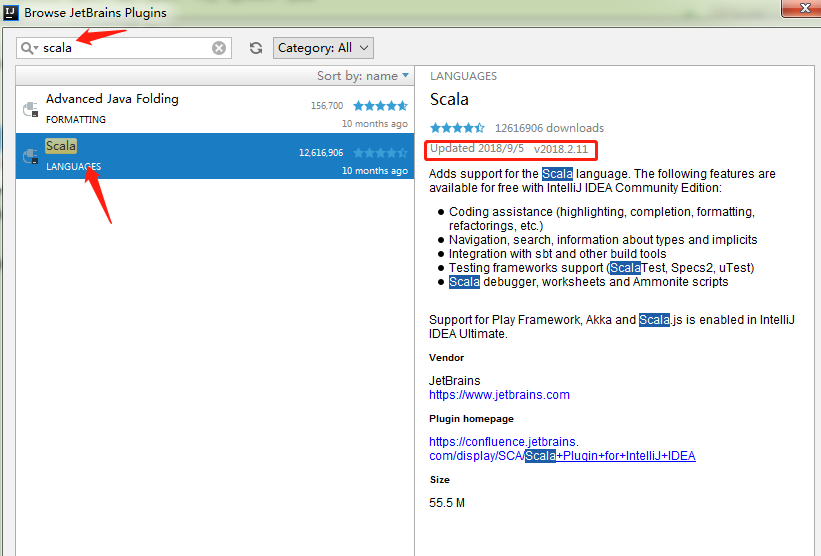Click the Plugin homepage heading

(471, 419)
